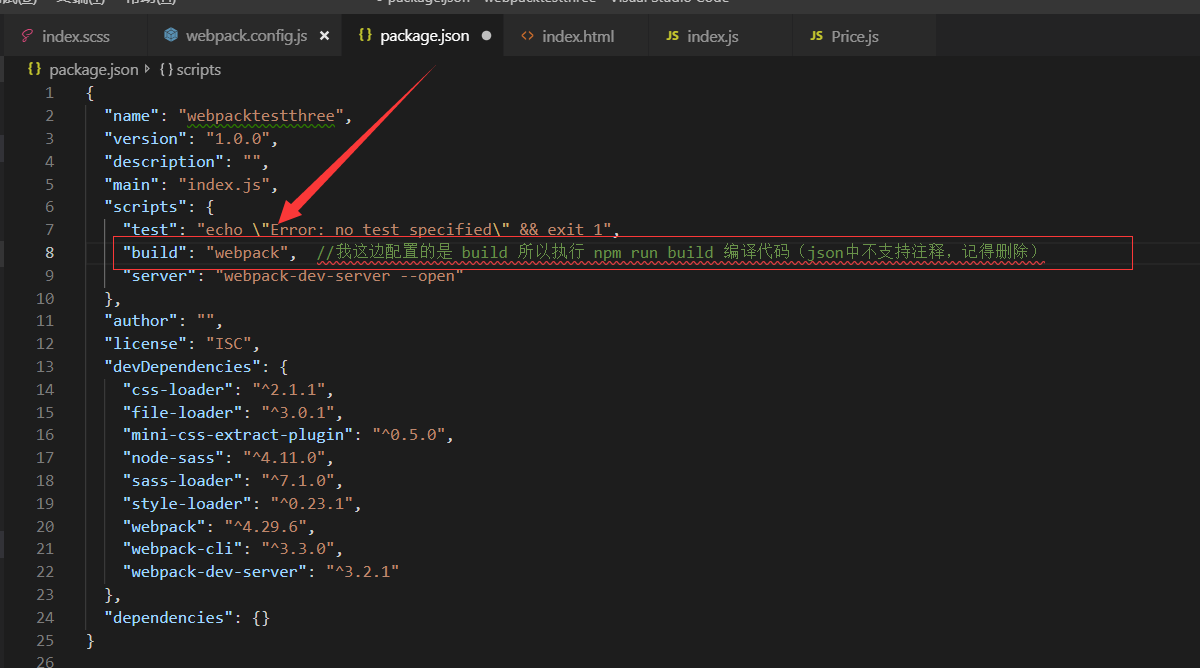Screen dimensions: 1200x668
Task: Click the "webpack-dev-server" dependency entry
Action: (x=211, y=571)
